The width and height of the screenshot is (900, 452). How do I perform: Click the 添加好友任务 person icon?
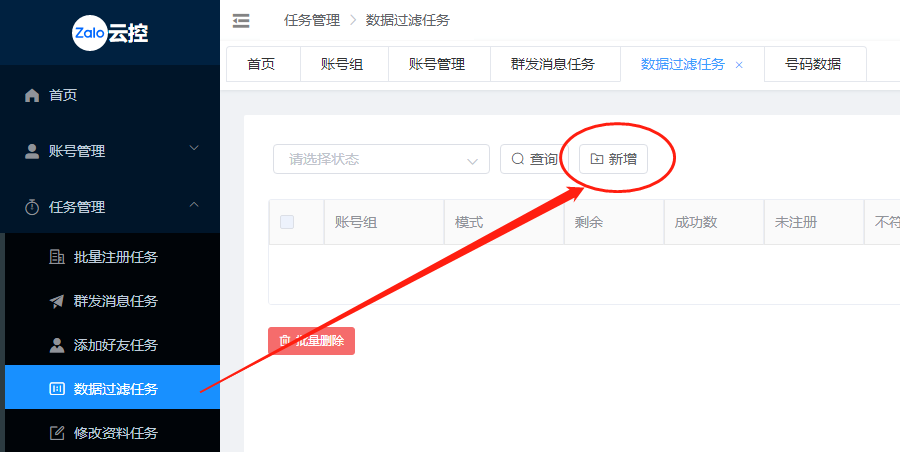tap(57, 345)
